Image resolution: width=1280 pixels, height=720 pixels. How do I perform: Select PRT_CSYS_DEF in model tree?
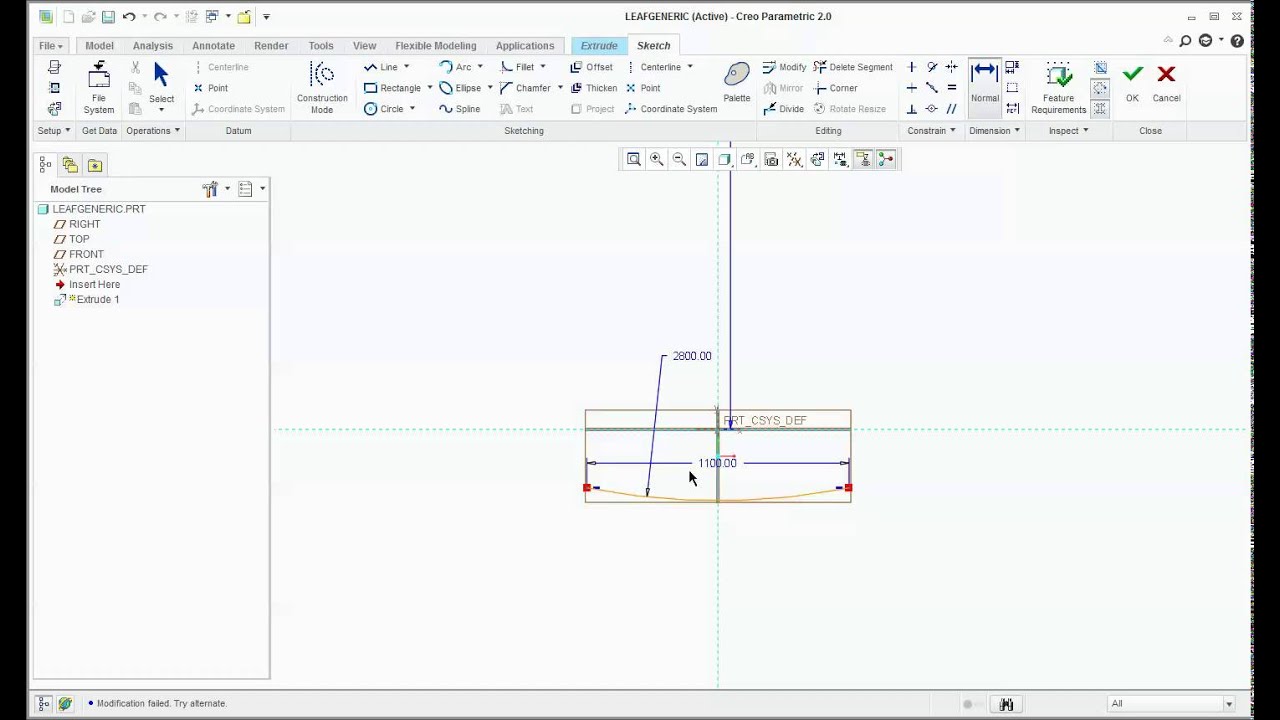pyautogui.click(x=108, y=270)
